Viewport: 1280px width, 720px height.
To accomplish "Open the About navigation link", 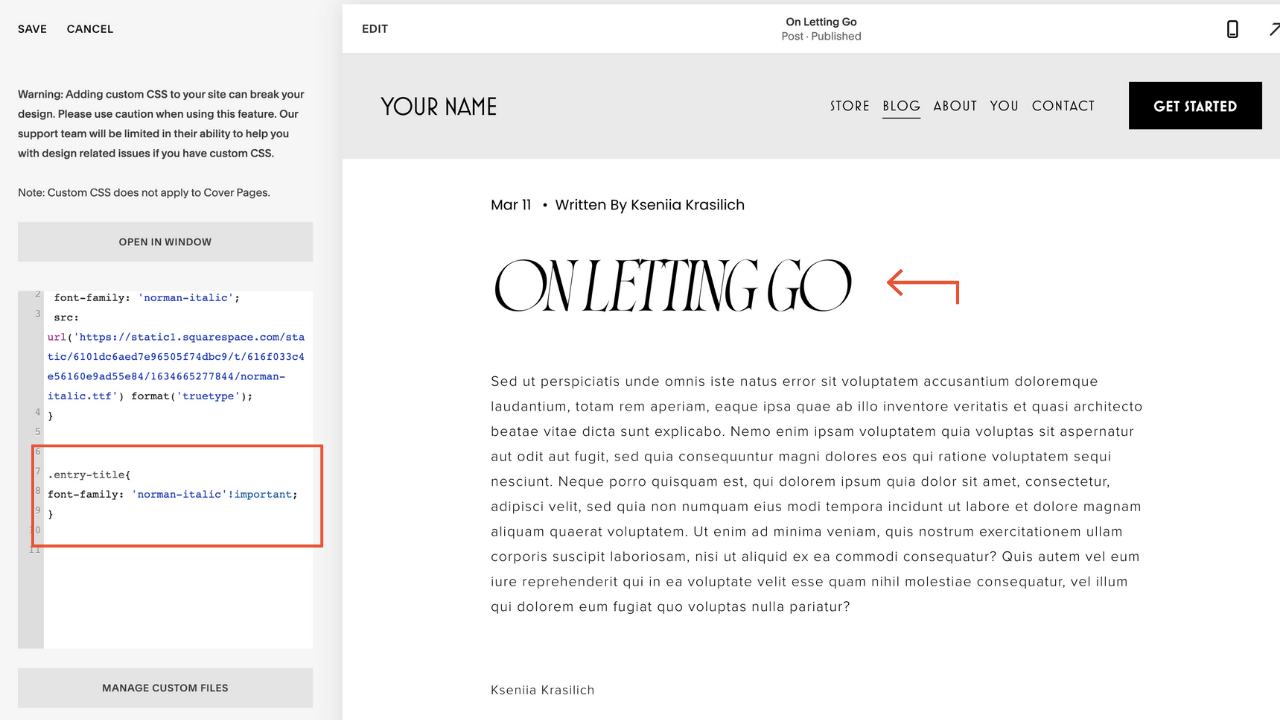I will pos(955,106).
